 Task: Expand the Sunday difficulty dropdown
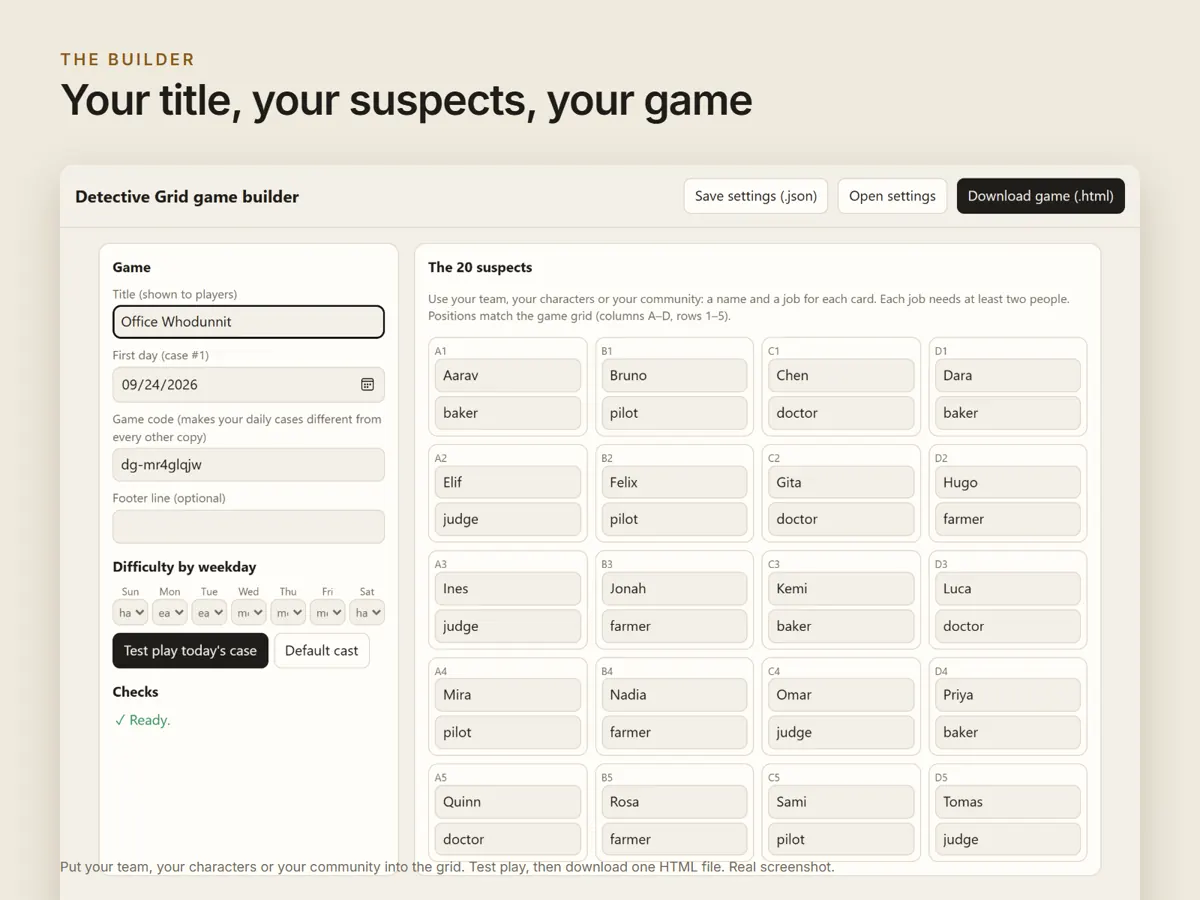(x=130, y=612)
